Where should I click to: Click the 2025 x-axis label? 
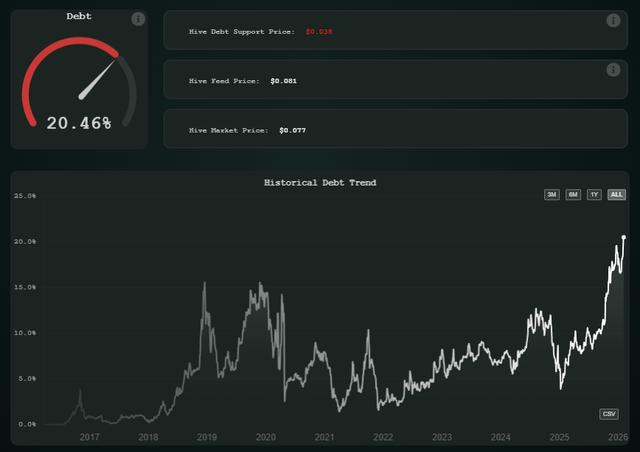coord(560,437)
